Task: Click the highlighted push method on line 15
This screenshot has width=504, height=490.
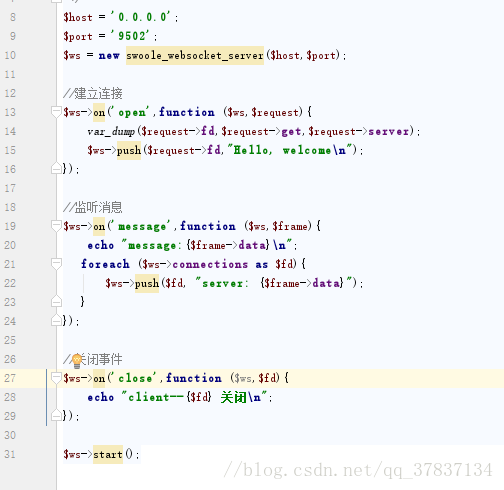Action: [129, 150]
